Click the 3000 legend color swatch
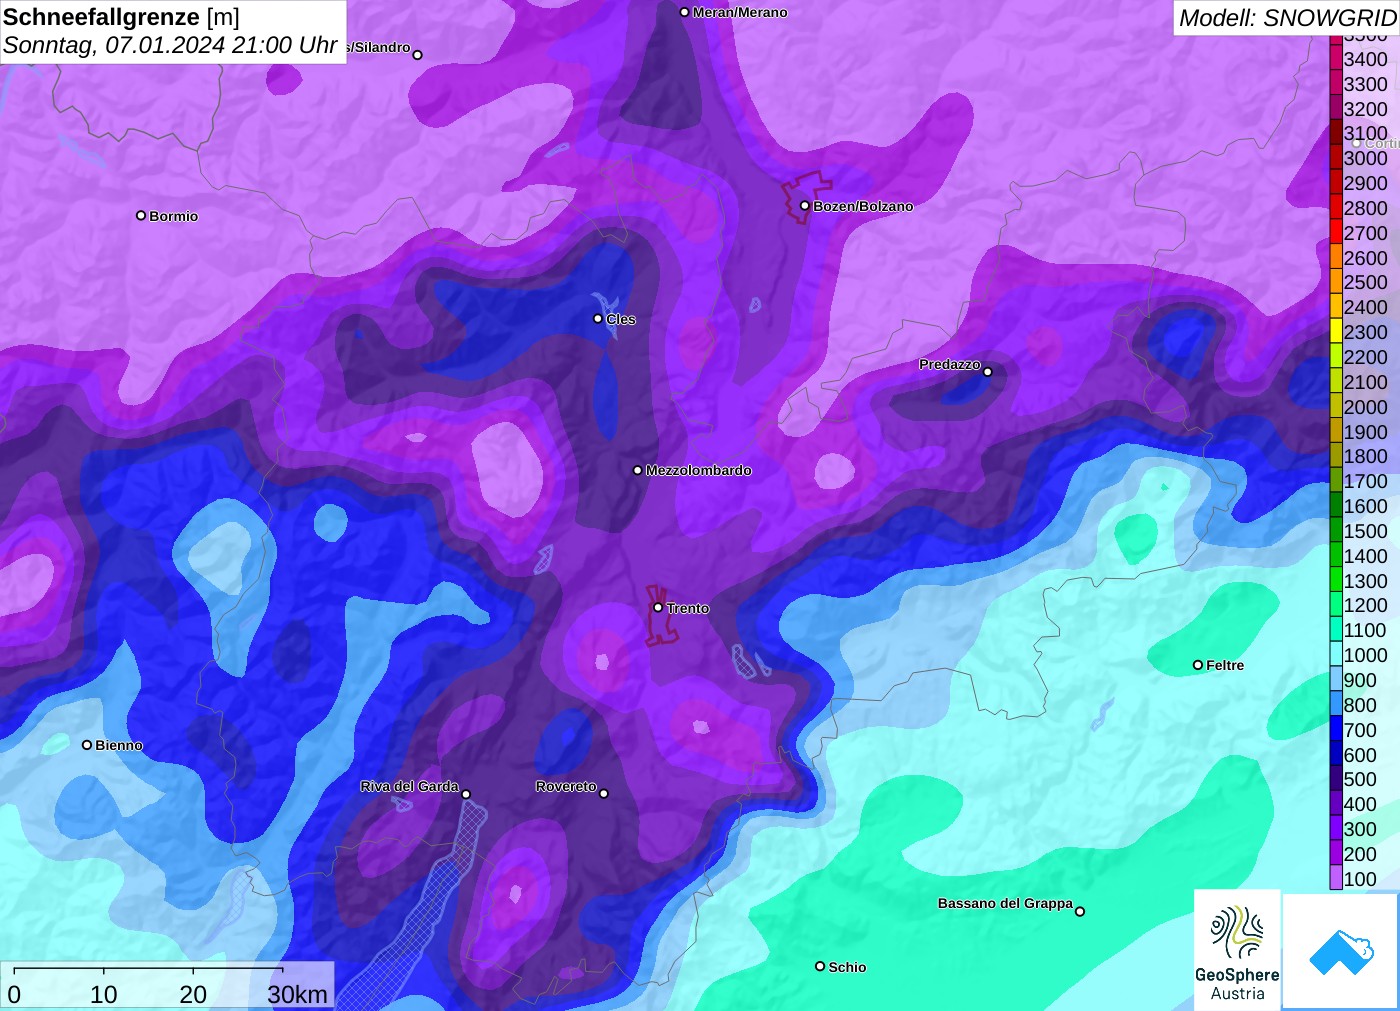Viewport: 1400px width, 1011px height. pyautogui.click(x=1335, y=158)
